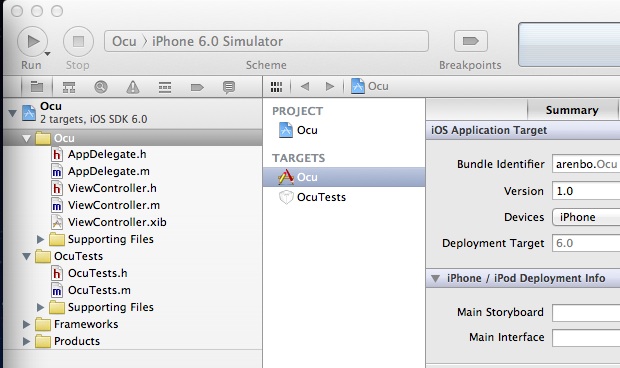The width and height of the screenshot is (620, 368).
Task: Open AppDelegate.h
Action: pyautogui.click(x=107, y=154)
